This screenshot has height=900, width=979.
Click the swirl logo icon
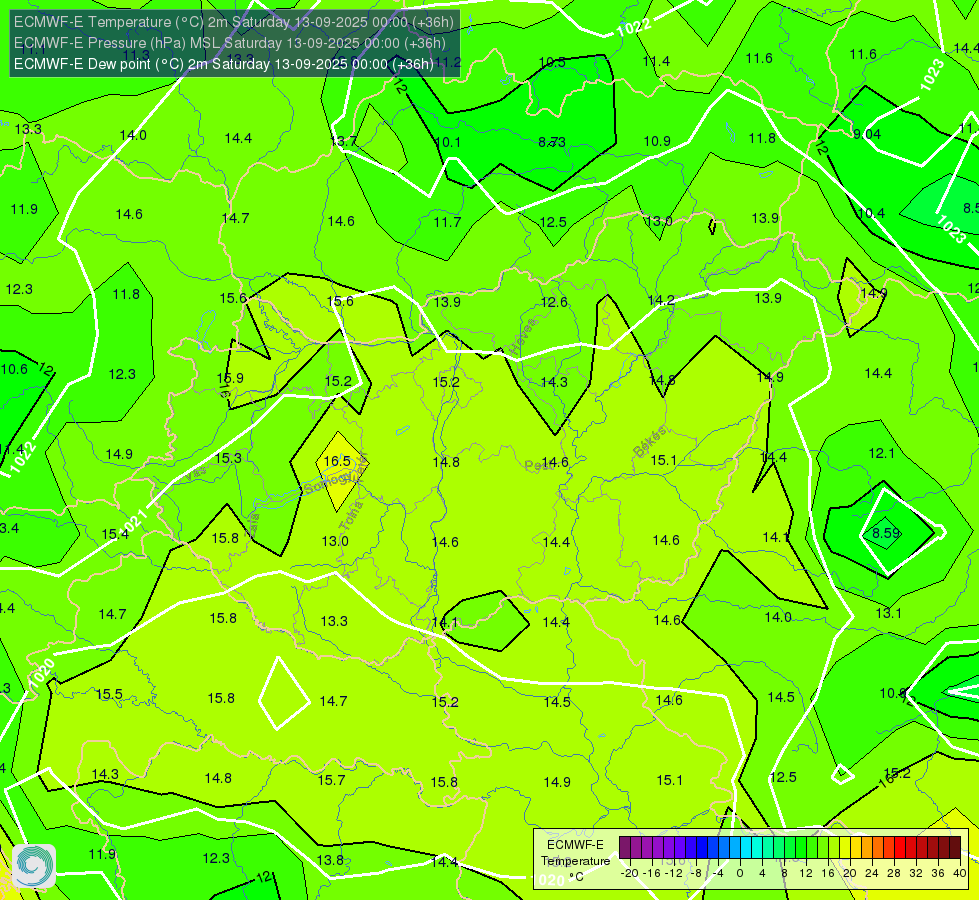tap(34, 866)
